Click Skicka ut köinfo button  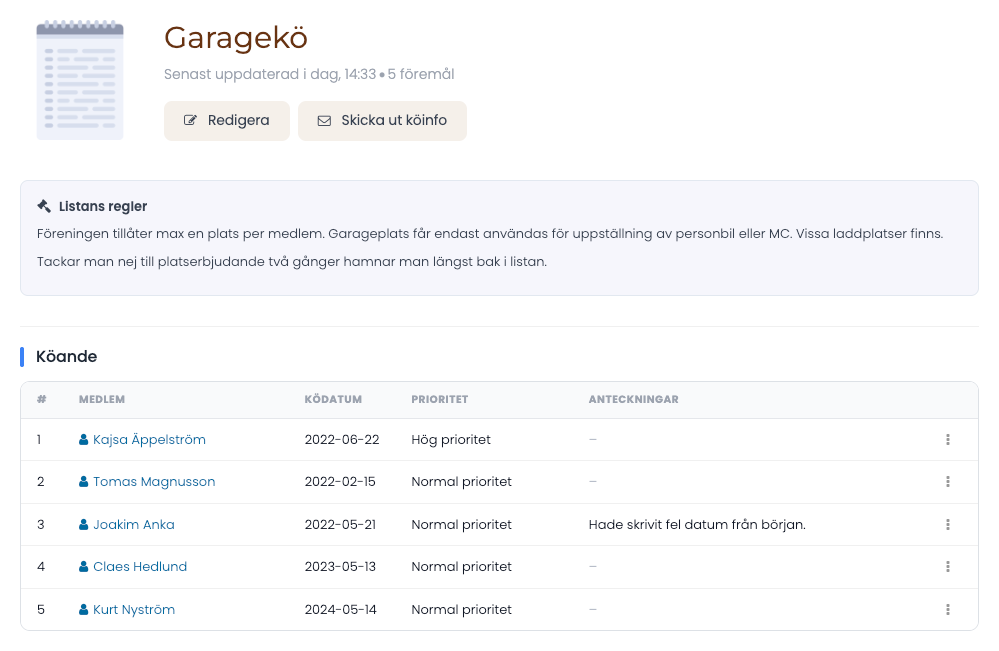382,120
